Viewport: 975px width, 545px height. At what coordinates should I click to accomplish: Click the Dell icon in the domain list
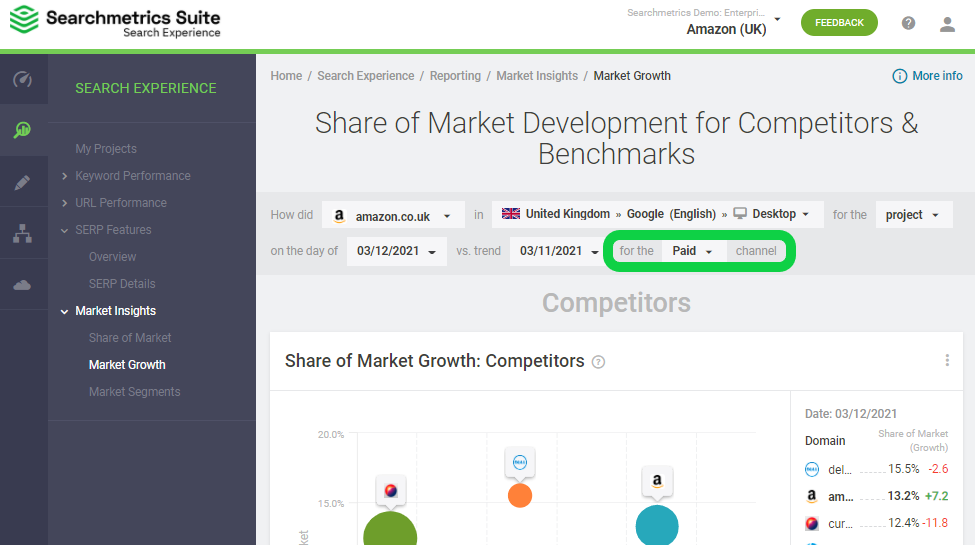pos(812,469)
